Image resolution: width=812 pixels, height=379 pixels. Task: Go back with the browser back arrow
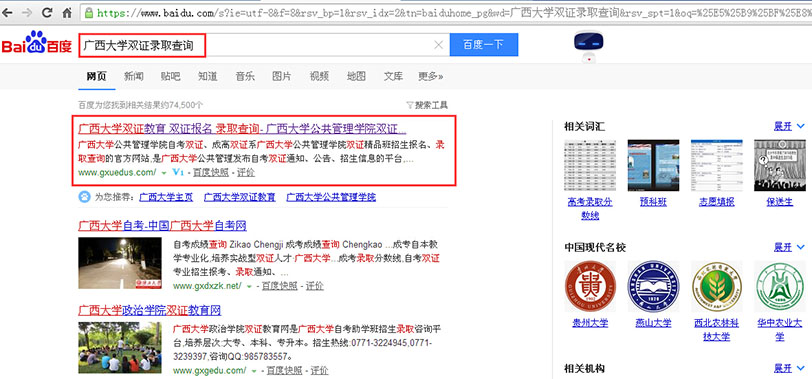(7, 12)
